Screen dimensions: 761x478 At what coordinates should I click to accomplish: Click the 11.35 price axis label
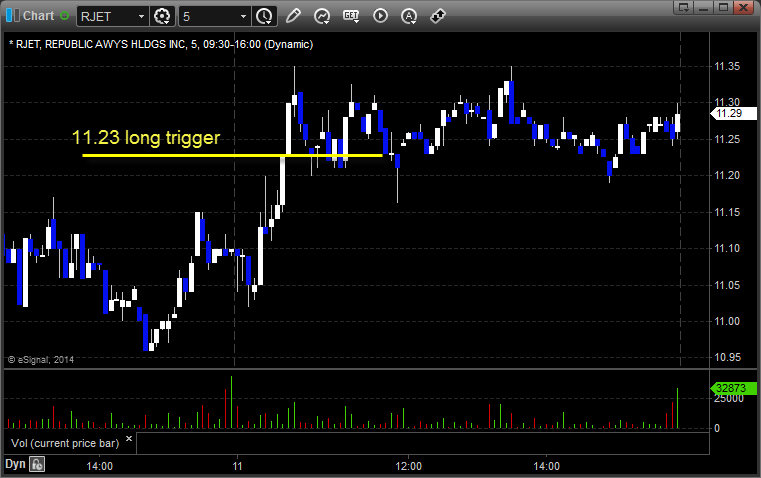(x=727, y=66)
